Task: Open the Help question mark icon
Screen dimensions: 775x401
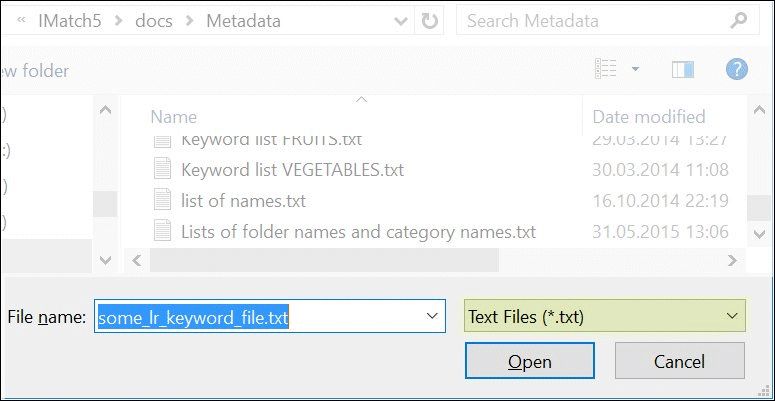Action: pyautogui.click(x=736, y=69)
